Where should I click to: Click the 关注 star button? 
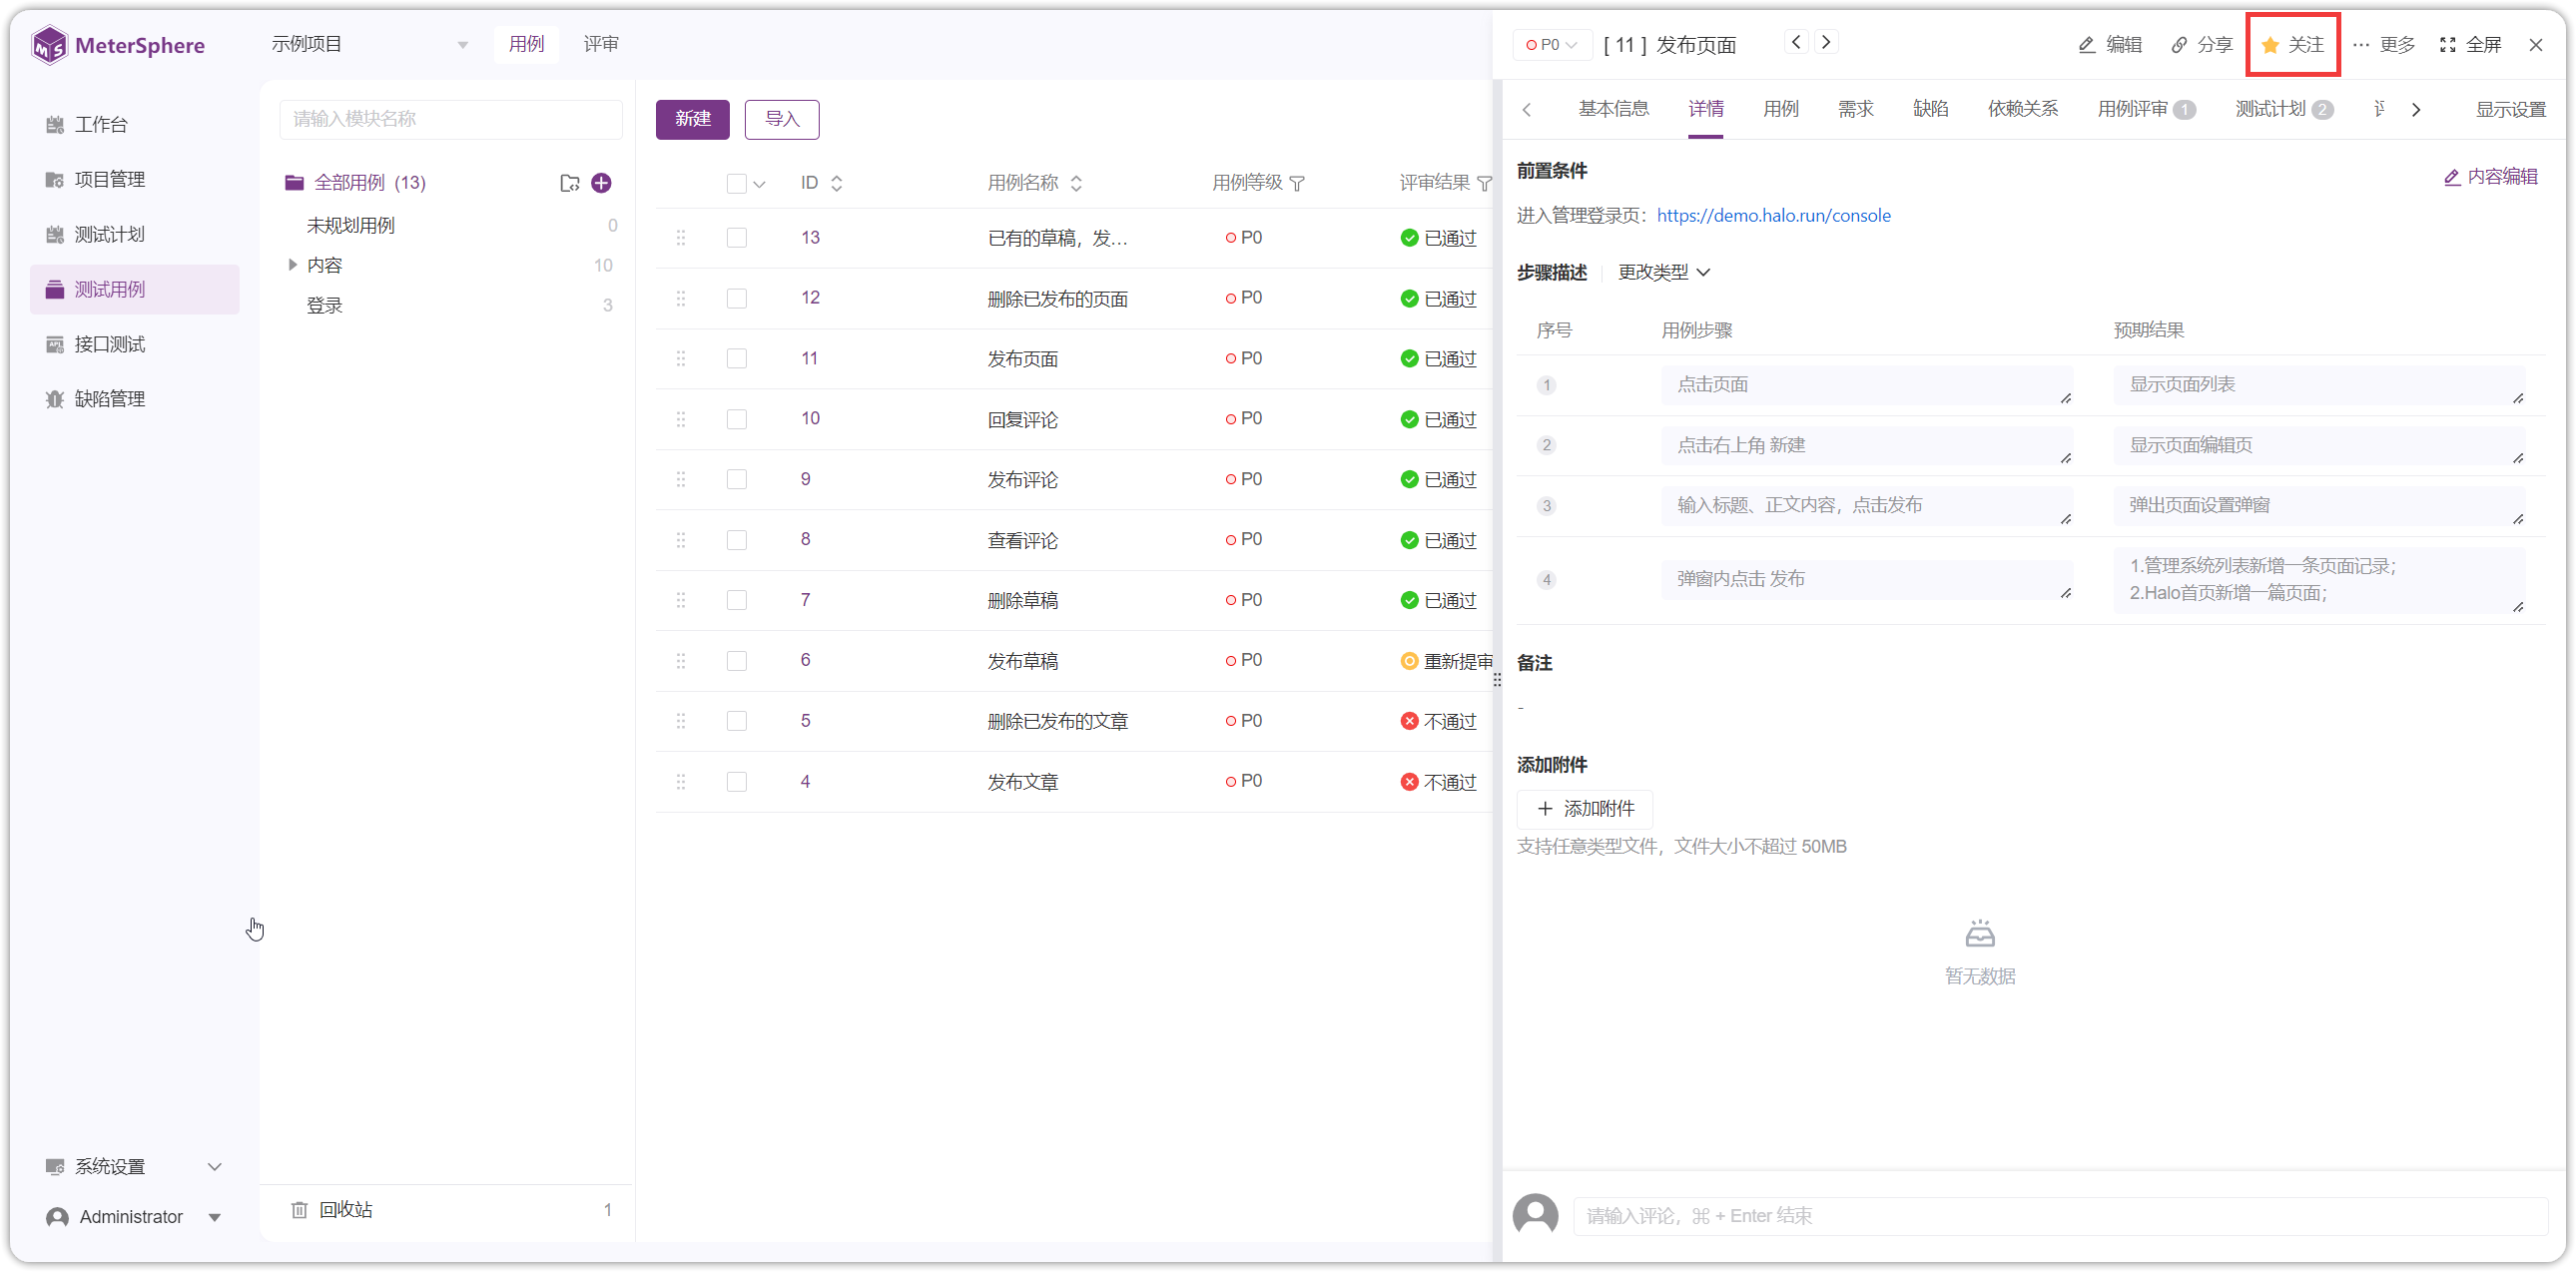point(2292,45)
